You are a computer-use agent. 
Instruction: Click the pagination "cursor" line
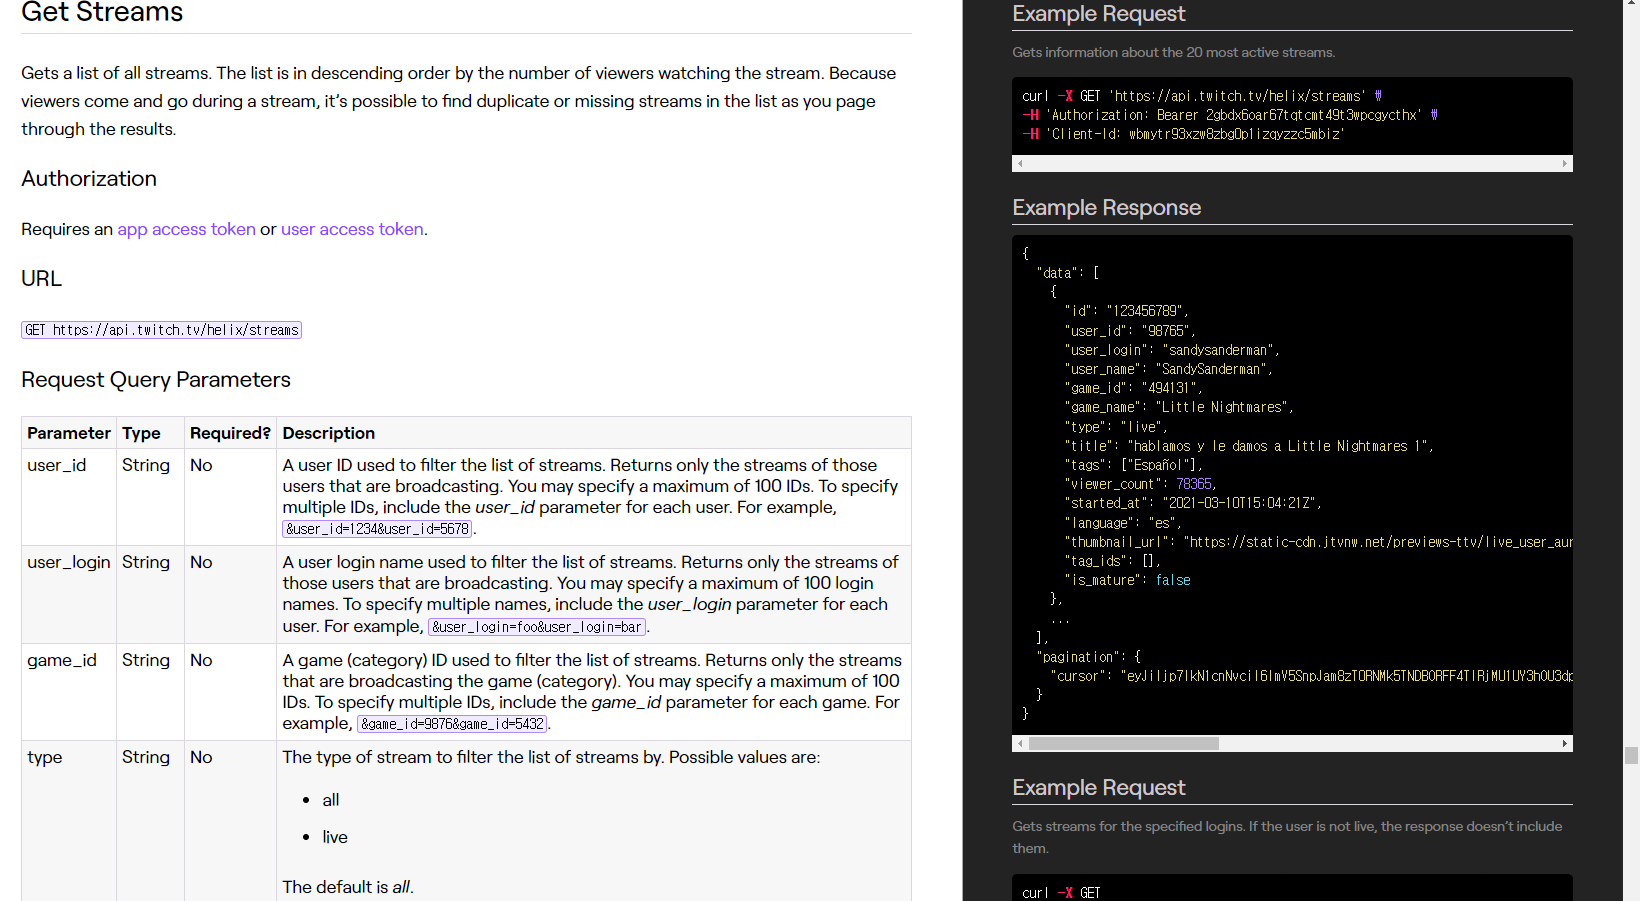point(1312,676)
